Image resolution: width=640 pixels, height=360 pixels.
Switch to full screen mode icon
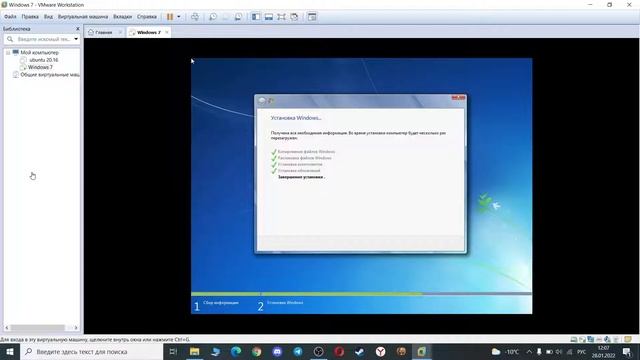[281, 17]
